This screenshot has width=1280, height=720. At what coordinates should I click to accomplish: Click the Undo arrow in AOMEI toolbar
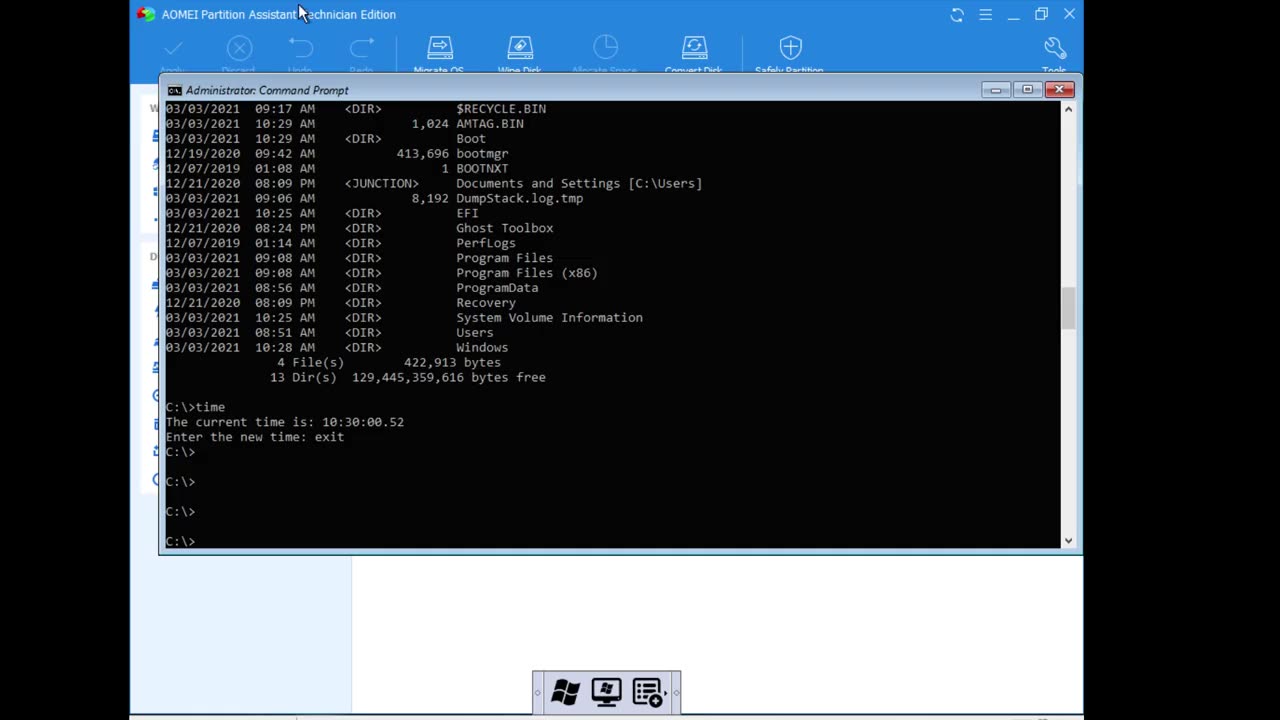300,48
